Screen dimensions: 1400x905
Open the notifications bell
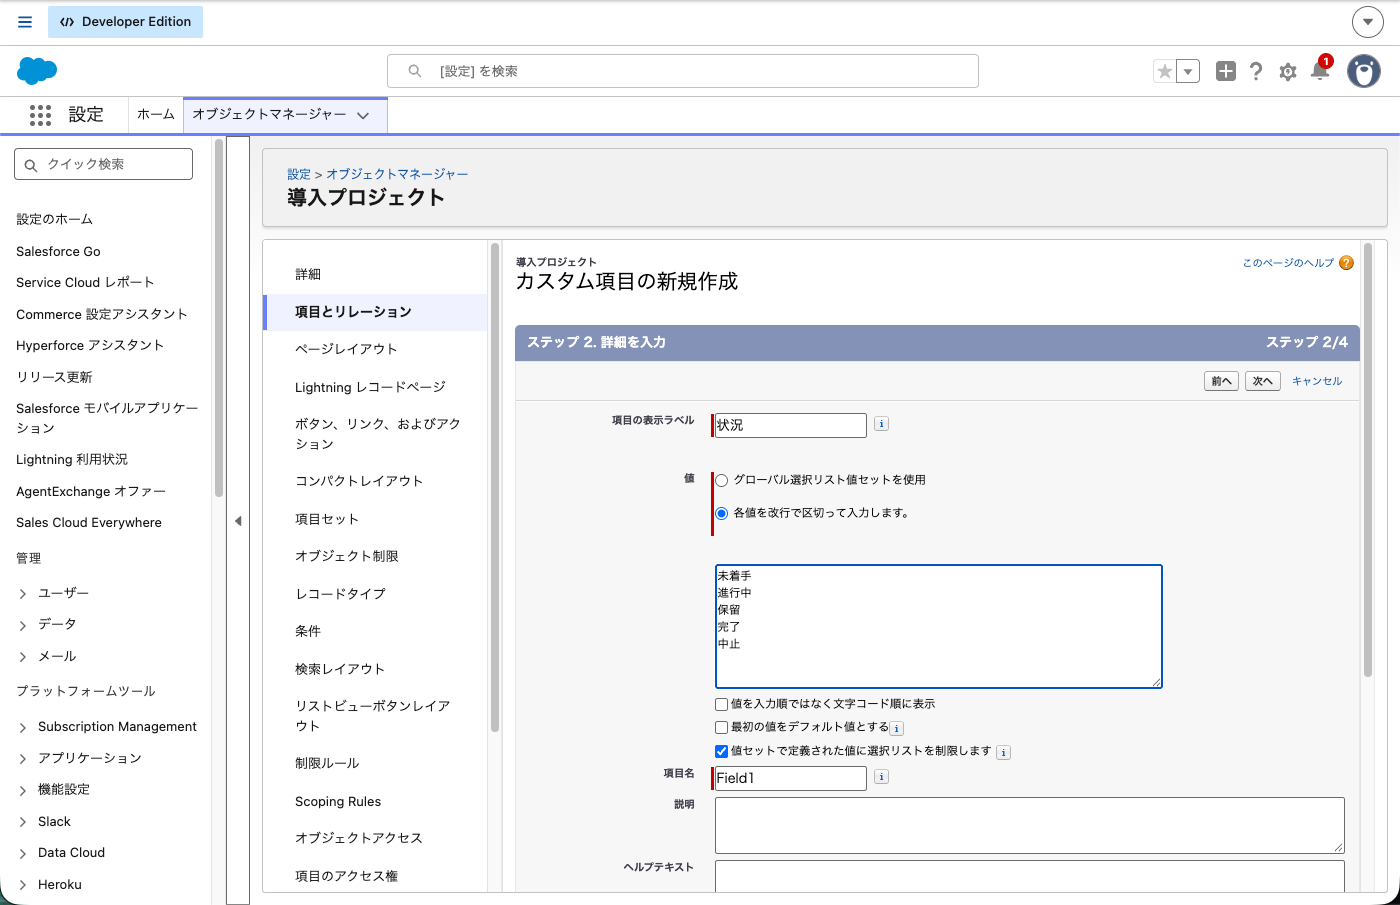(x=1320, y=70)
